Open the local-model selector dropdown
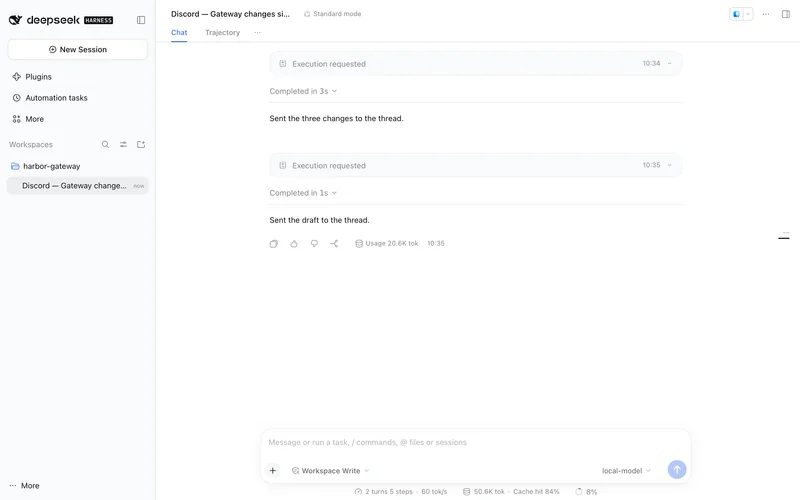The width and height of the screenshot is (800, 500). (626, 470)
